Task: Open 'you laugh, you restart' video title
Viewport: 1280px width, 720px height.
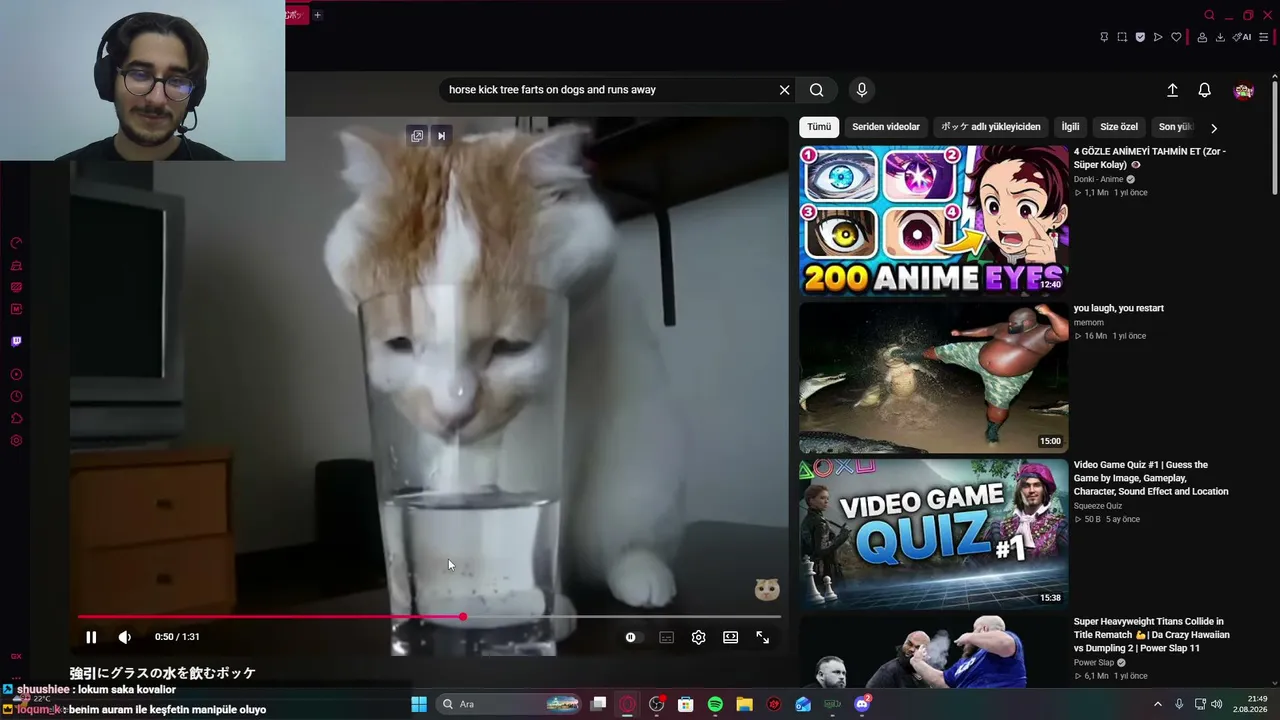Action: (x=1119, y=308)
